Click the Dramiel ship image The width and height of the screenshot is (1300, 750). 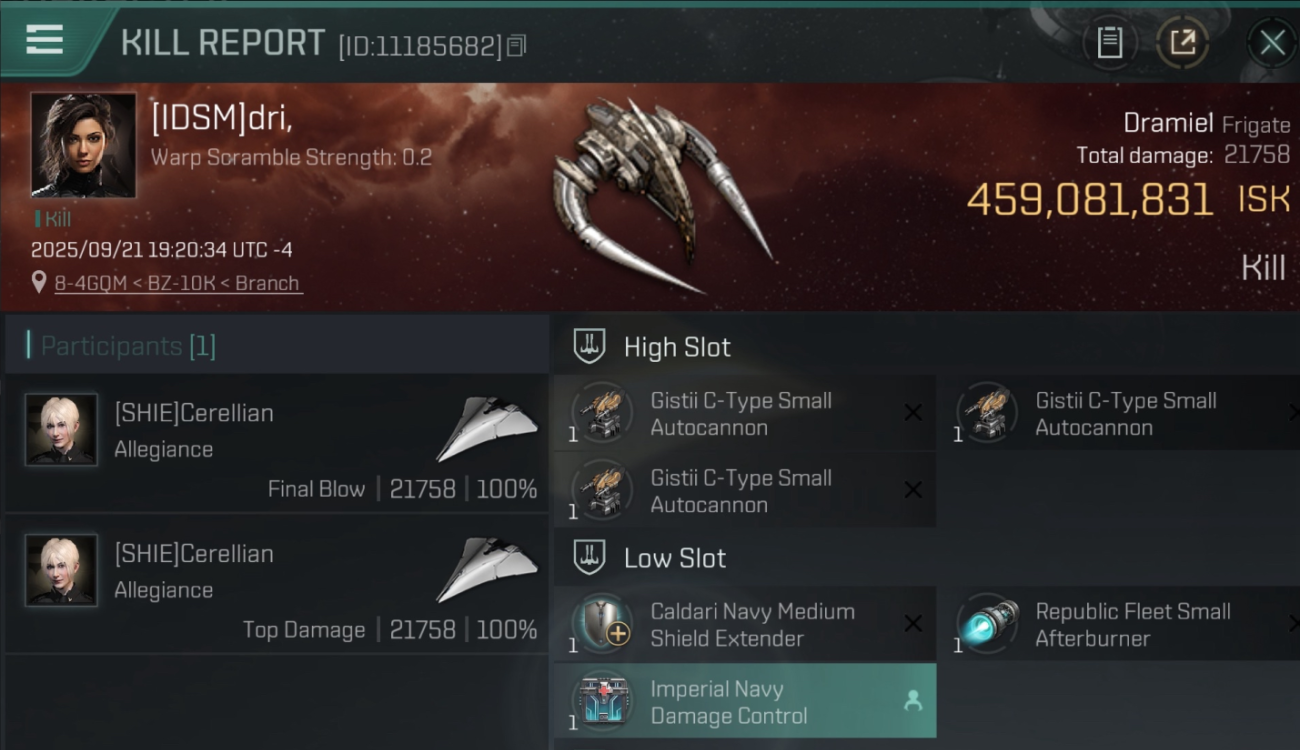tap(662, 194)
